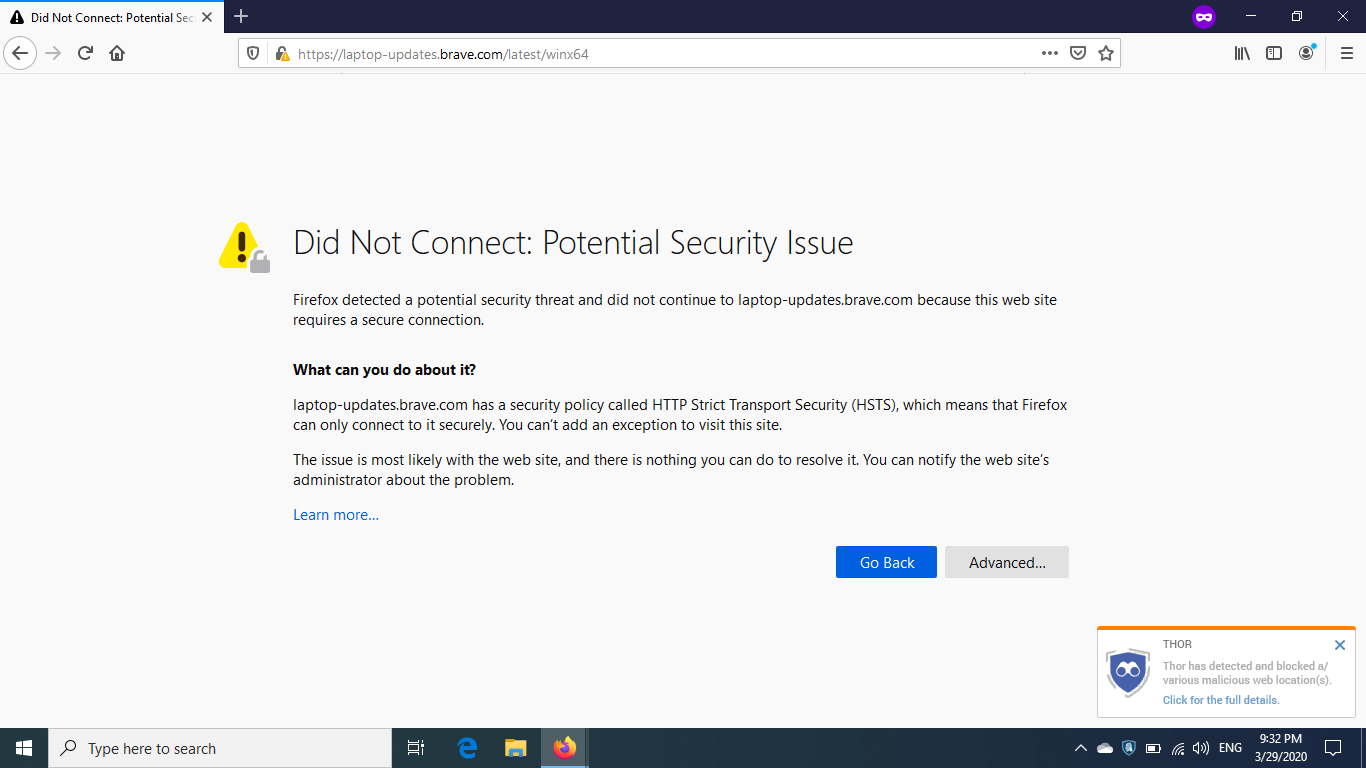Open the page actions three-dot menu
The width and height of the screenshot is (1366, 768).
[x=1049, y=54]
